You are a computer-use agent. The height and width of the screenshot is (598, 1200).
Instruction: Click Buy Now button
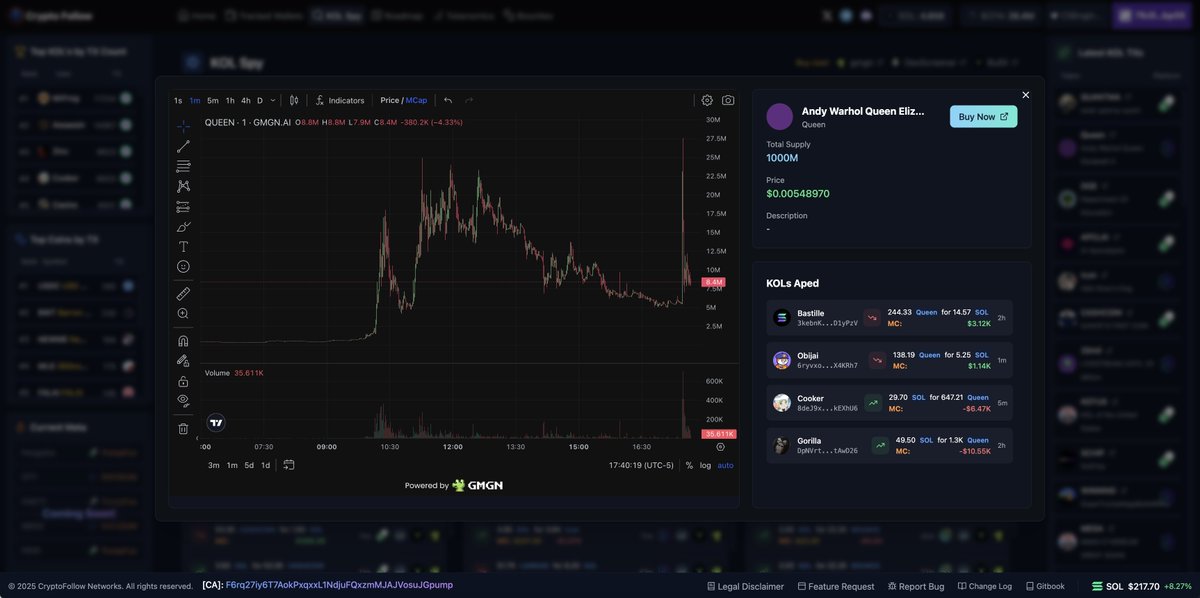tap(983, 116)
